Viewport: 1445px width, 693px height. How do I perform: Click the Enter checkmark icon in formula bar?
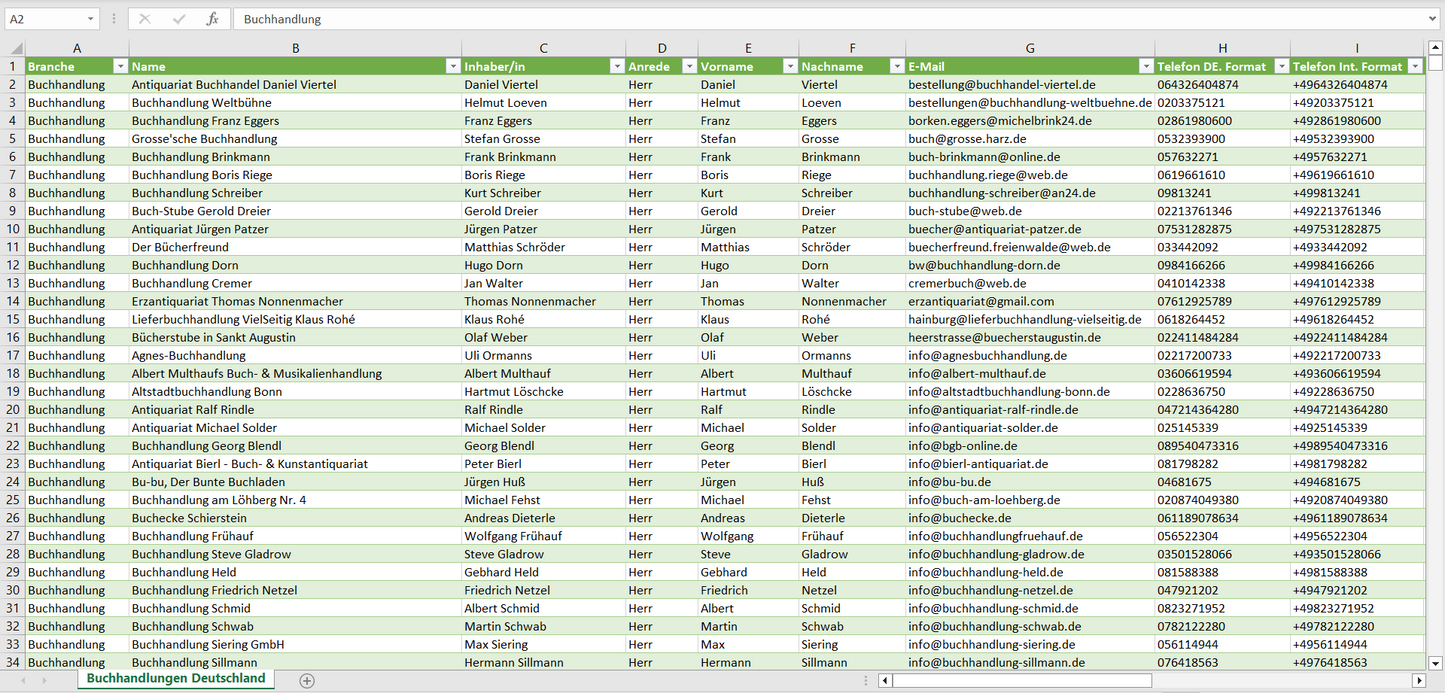pos(179,19)
